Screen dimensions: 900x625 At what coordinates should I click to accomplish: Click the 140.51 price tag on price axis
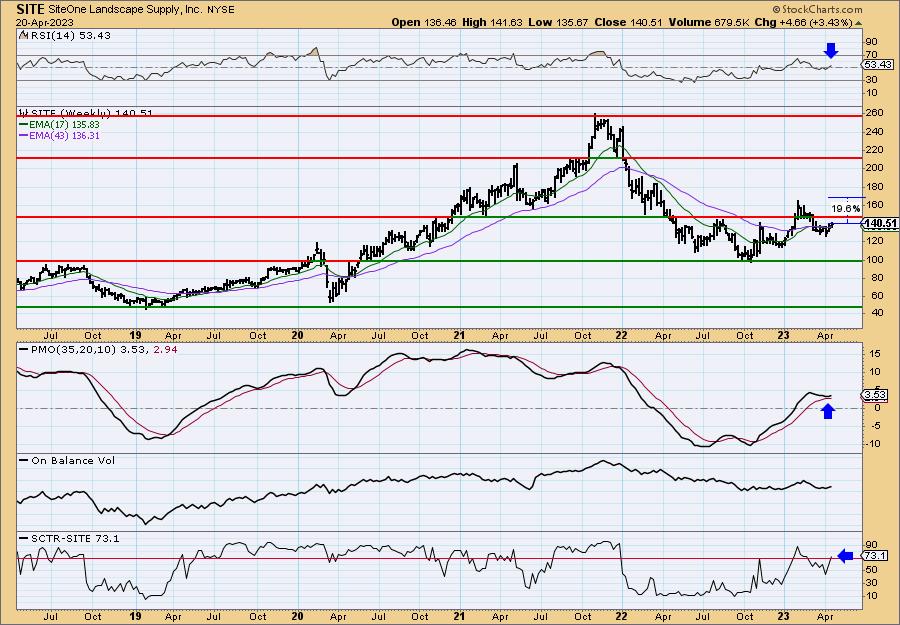pyautogui.click(x=880, y=224)
